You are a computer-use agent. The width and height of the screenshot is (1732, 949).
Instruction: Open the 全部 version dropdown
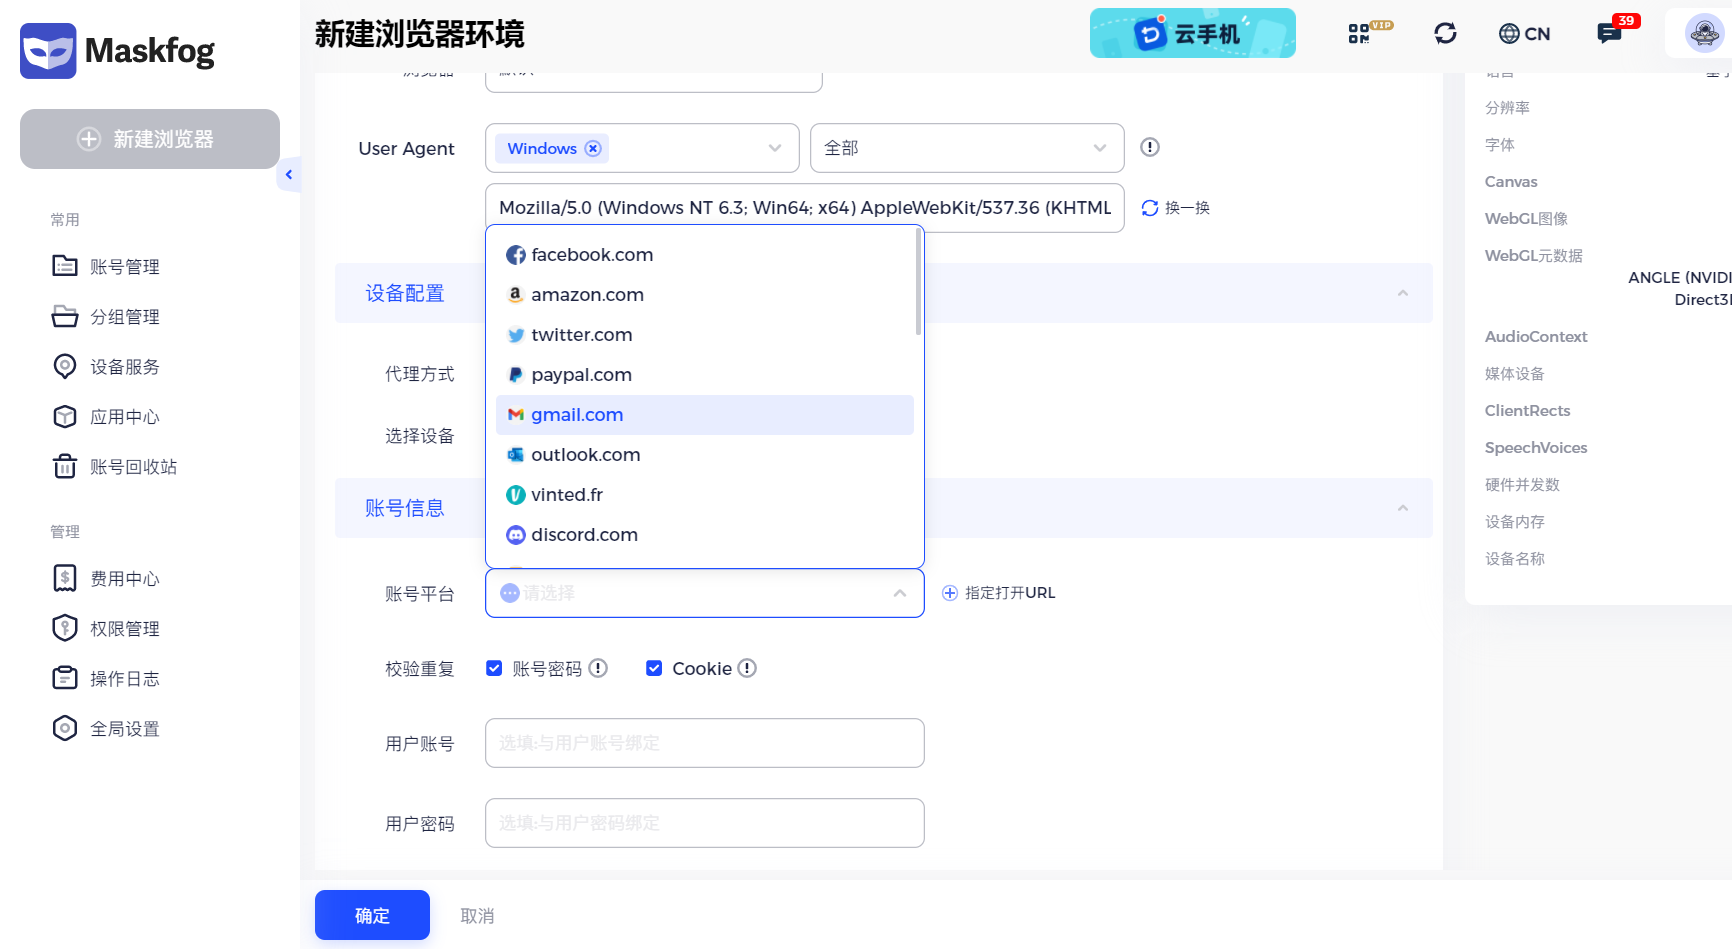coord(967,148)
